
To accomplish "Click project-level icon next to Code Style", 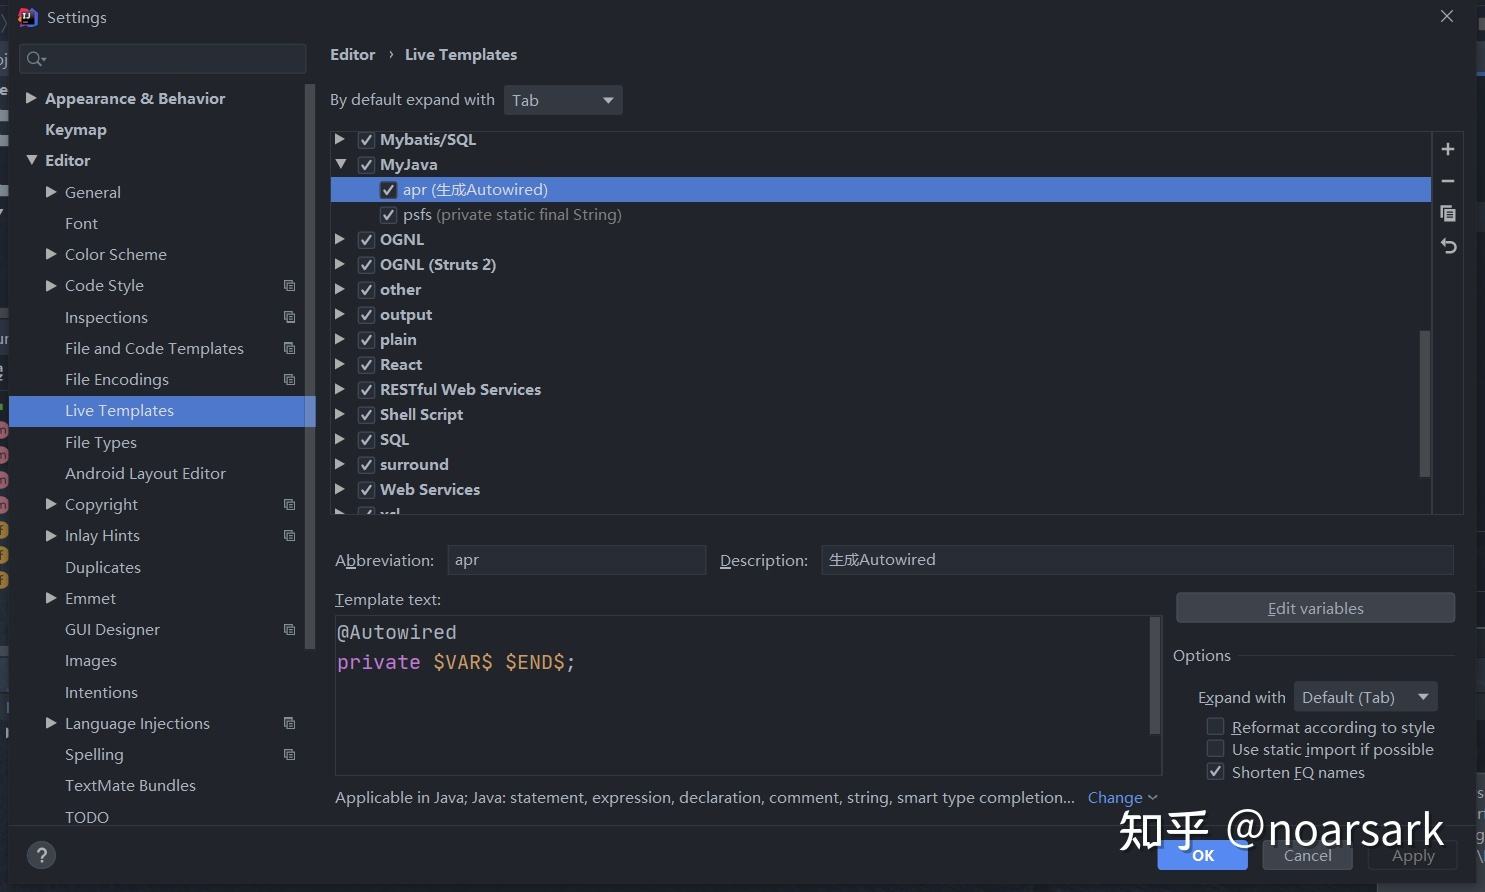I will [x=289, y=286].
